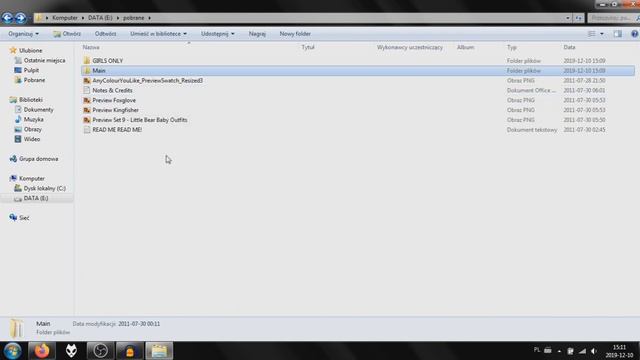Select the GIRLS ONLY folder icon
This screenshot has height=360, width=640.
coord(87,60)
